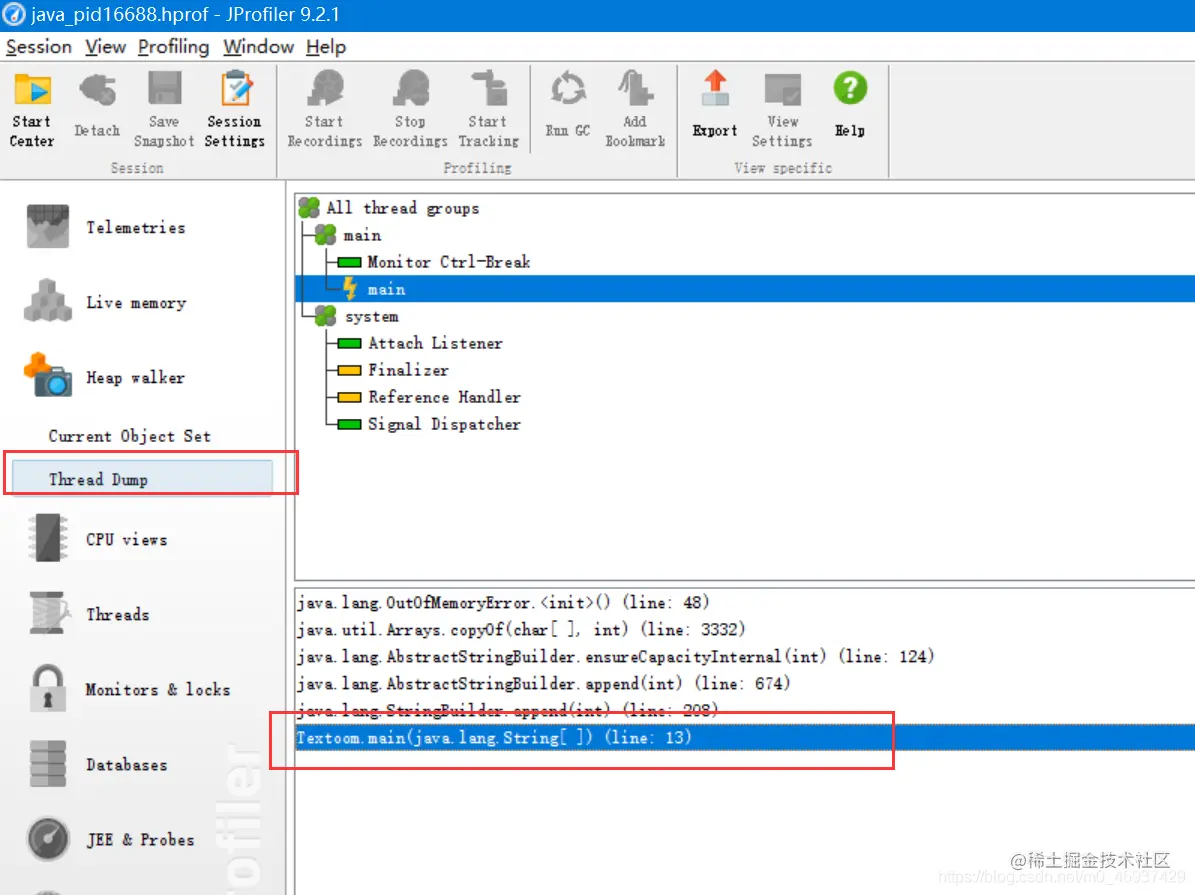Select the main thread group node
Image resolution: width=1195 pixels, height=895 pixels.
[348, 235]
